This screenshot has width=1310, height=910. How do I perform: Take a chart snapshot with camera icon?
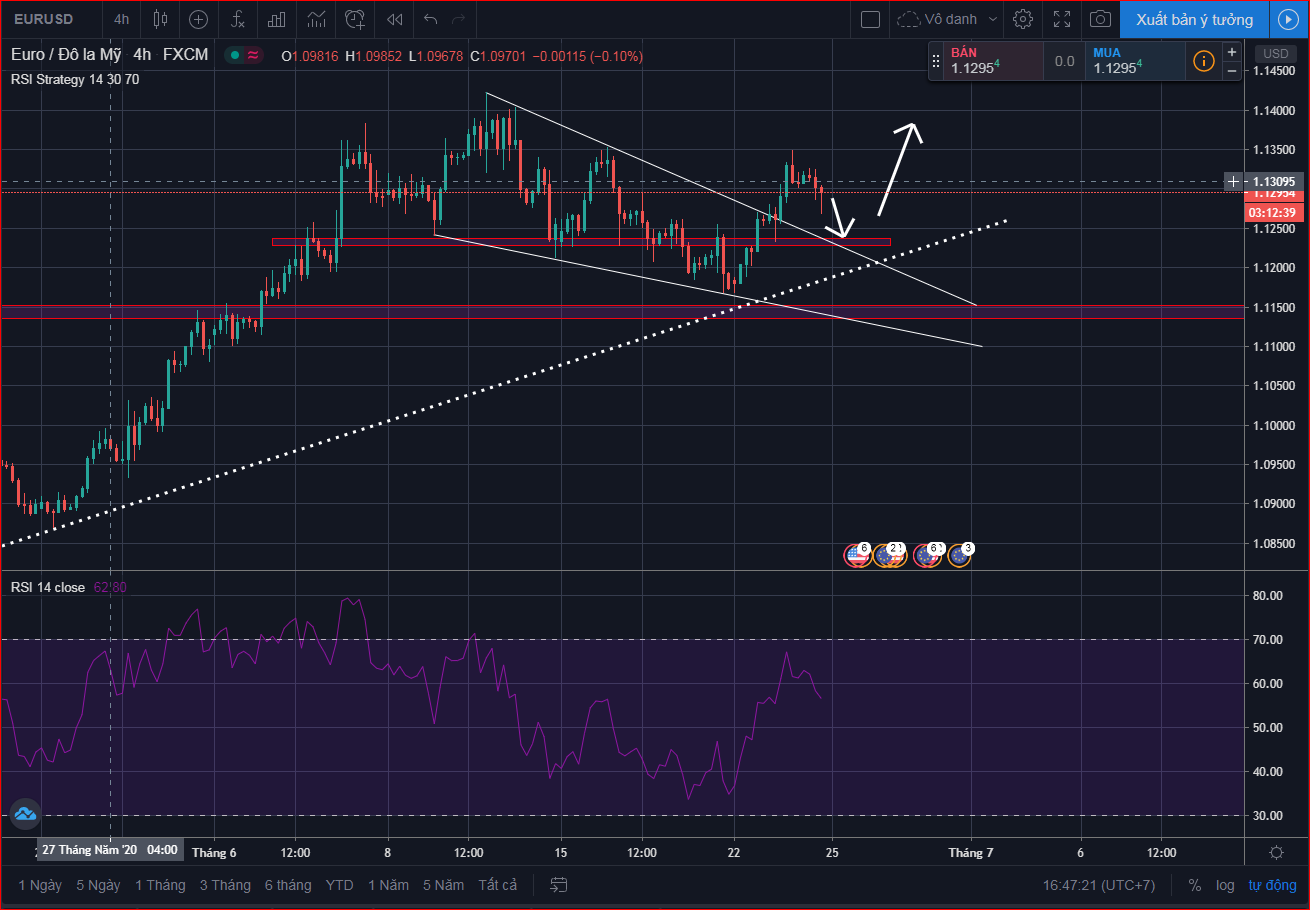[x=1100, y=19]
